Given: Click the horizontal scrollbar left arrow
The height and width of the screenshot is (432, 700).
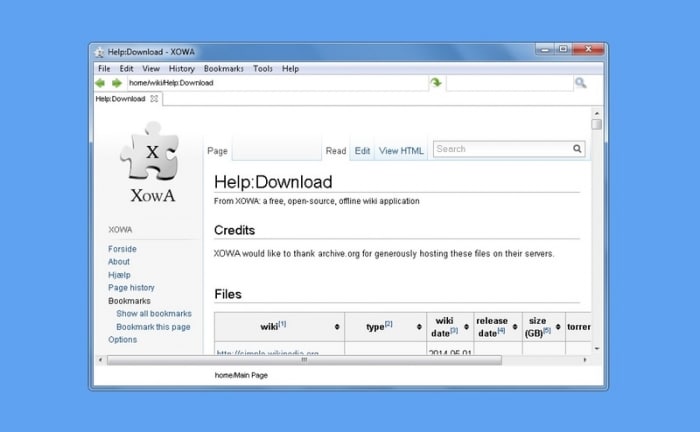Looking at the screenshot, I should 100,360.
